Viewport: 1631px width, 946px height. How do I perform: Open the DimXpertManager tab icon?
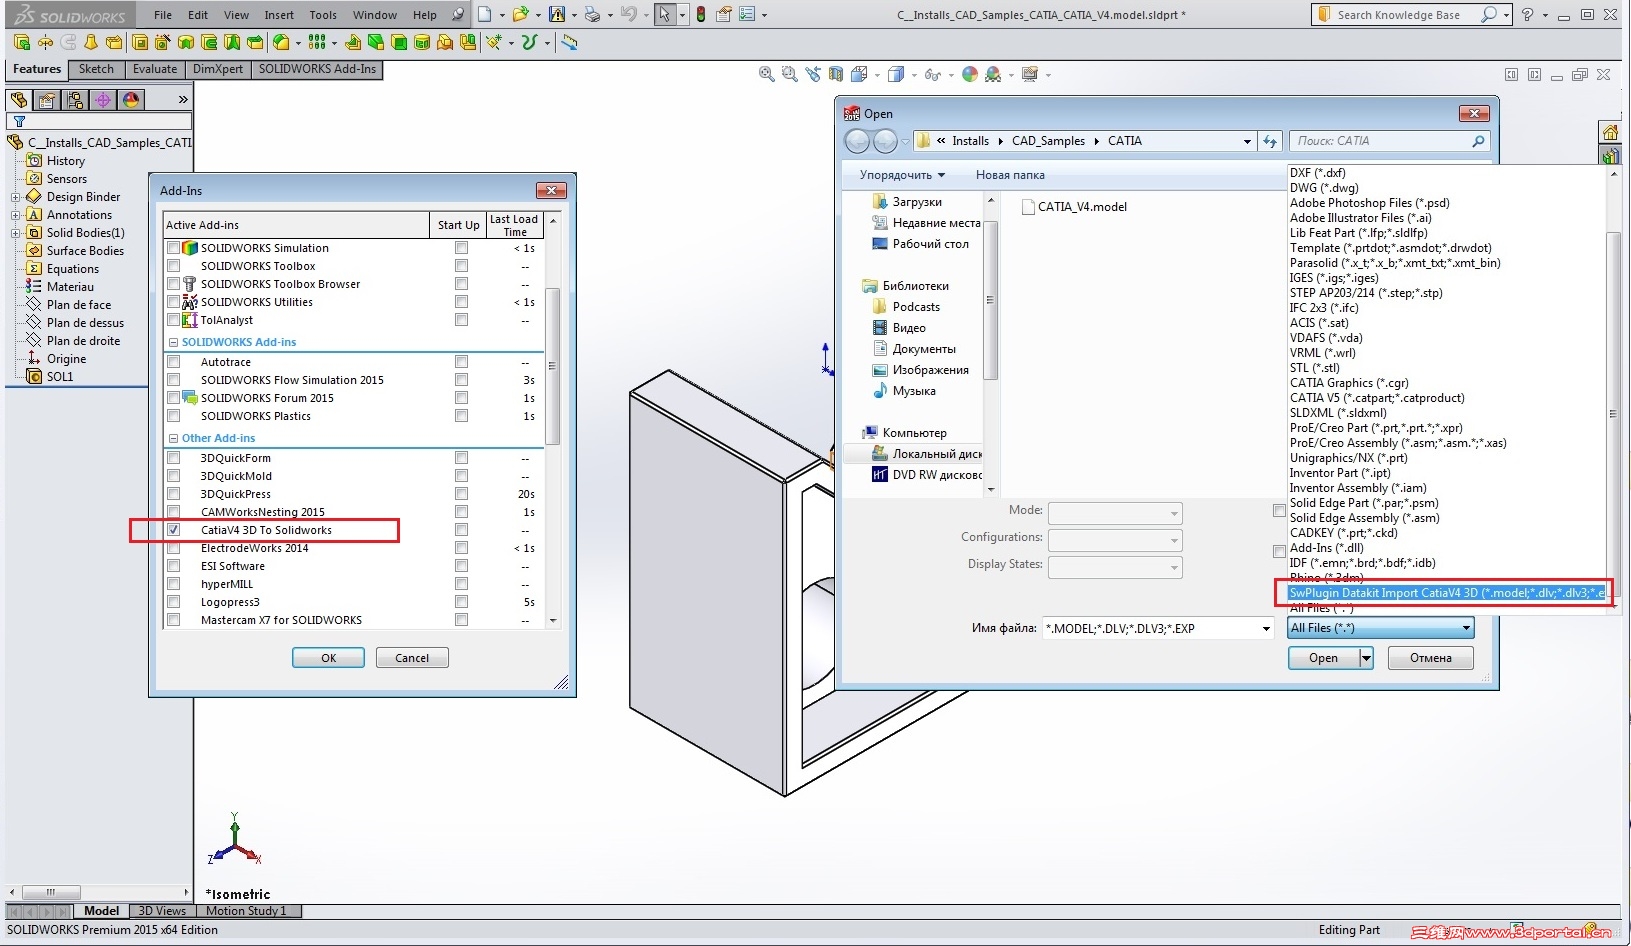(103, 100)
